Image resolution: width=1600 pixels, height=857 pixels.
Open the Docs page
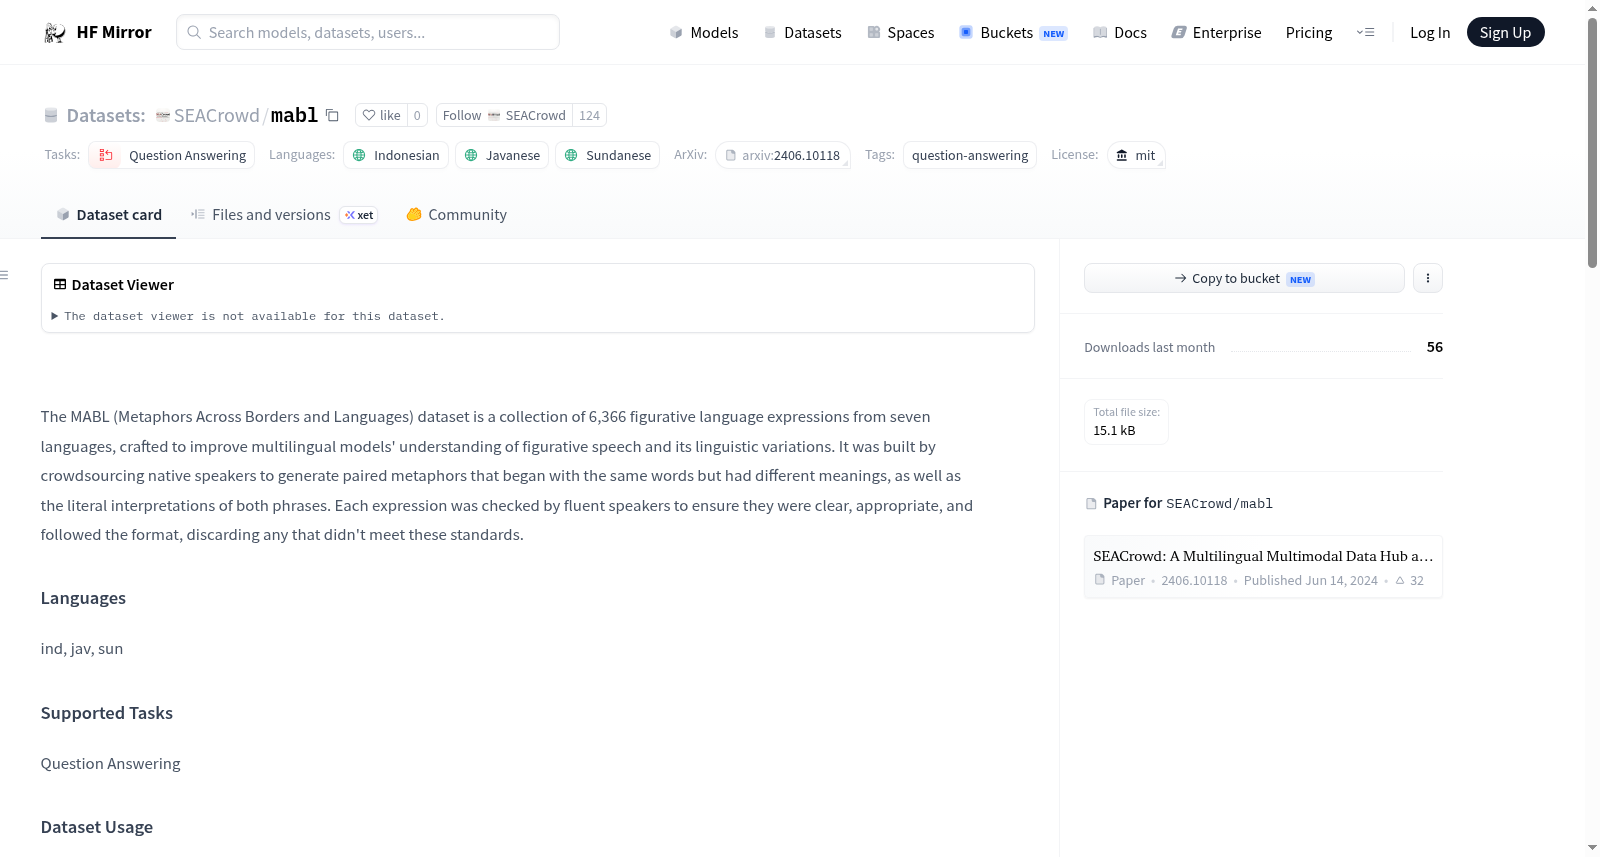[1119, 33]
